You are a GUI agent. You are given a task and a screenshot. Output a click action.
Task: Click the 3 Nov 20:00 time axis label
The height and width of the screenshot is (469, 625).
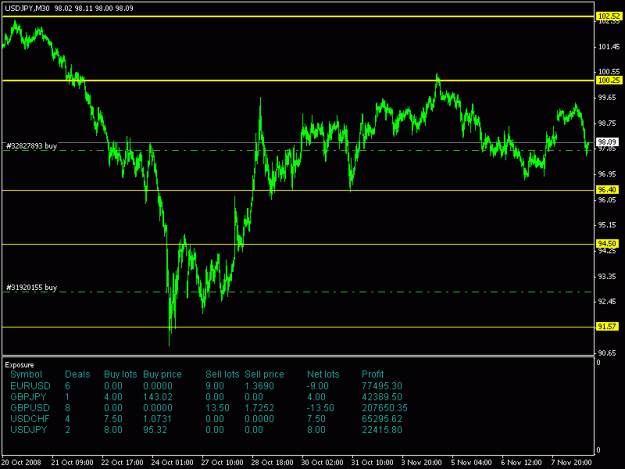(421, 463)
